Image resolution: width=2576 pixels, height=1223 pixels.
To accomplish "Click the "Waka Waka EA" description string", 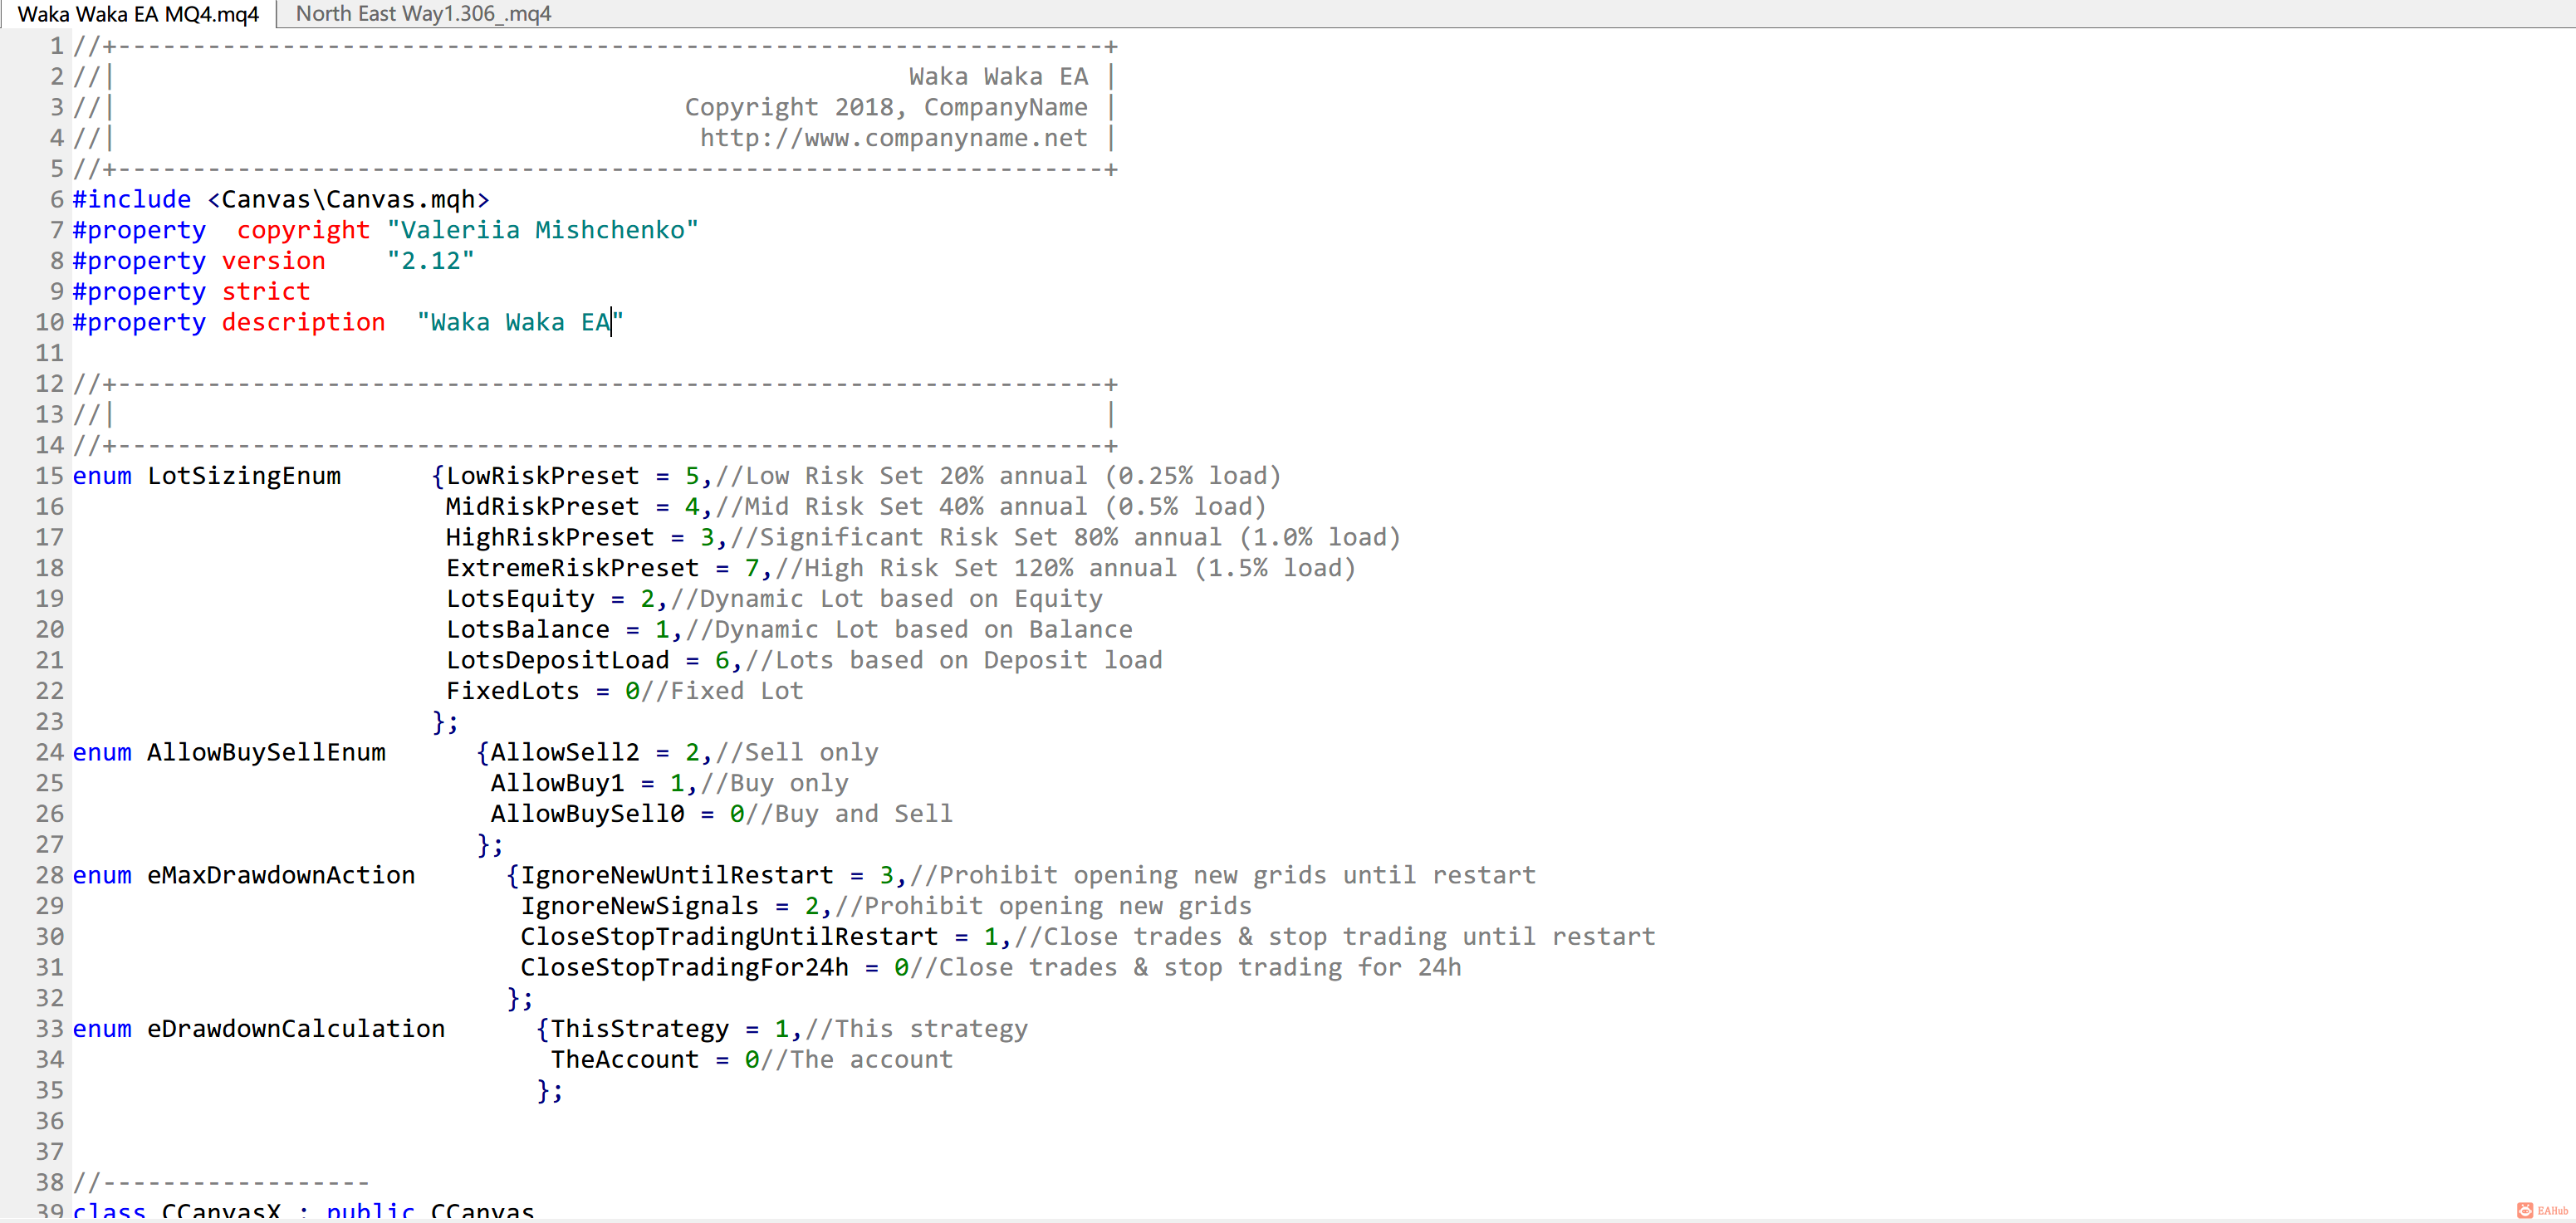I will click(520, 322).
